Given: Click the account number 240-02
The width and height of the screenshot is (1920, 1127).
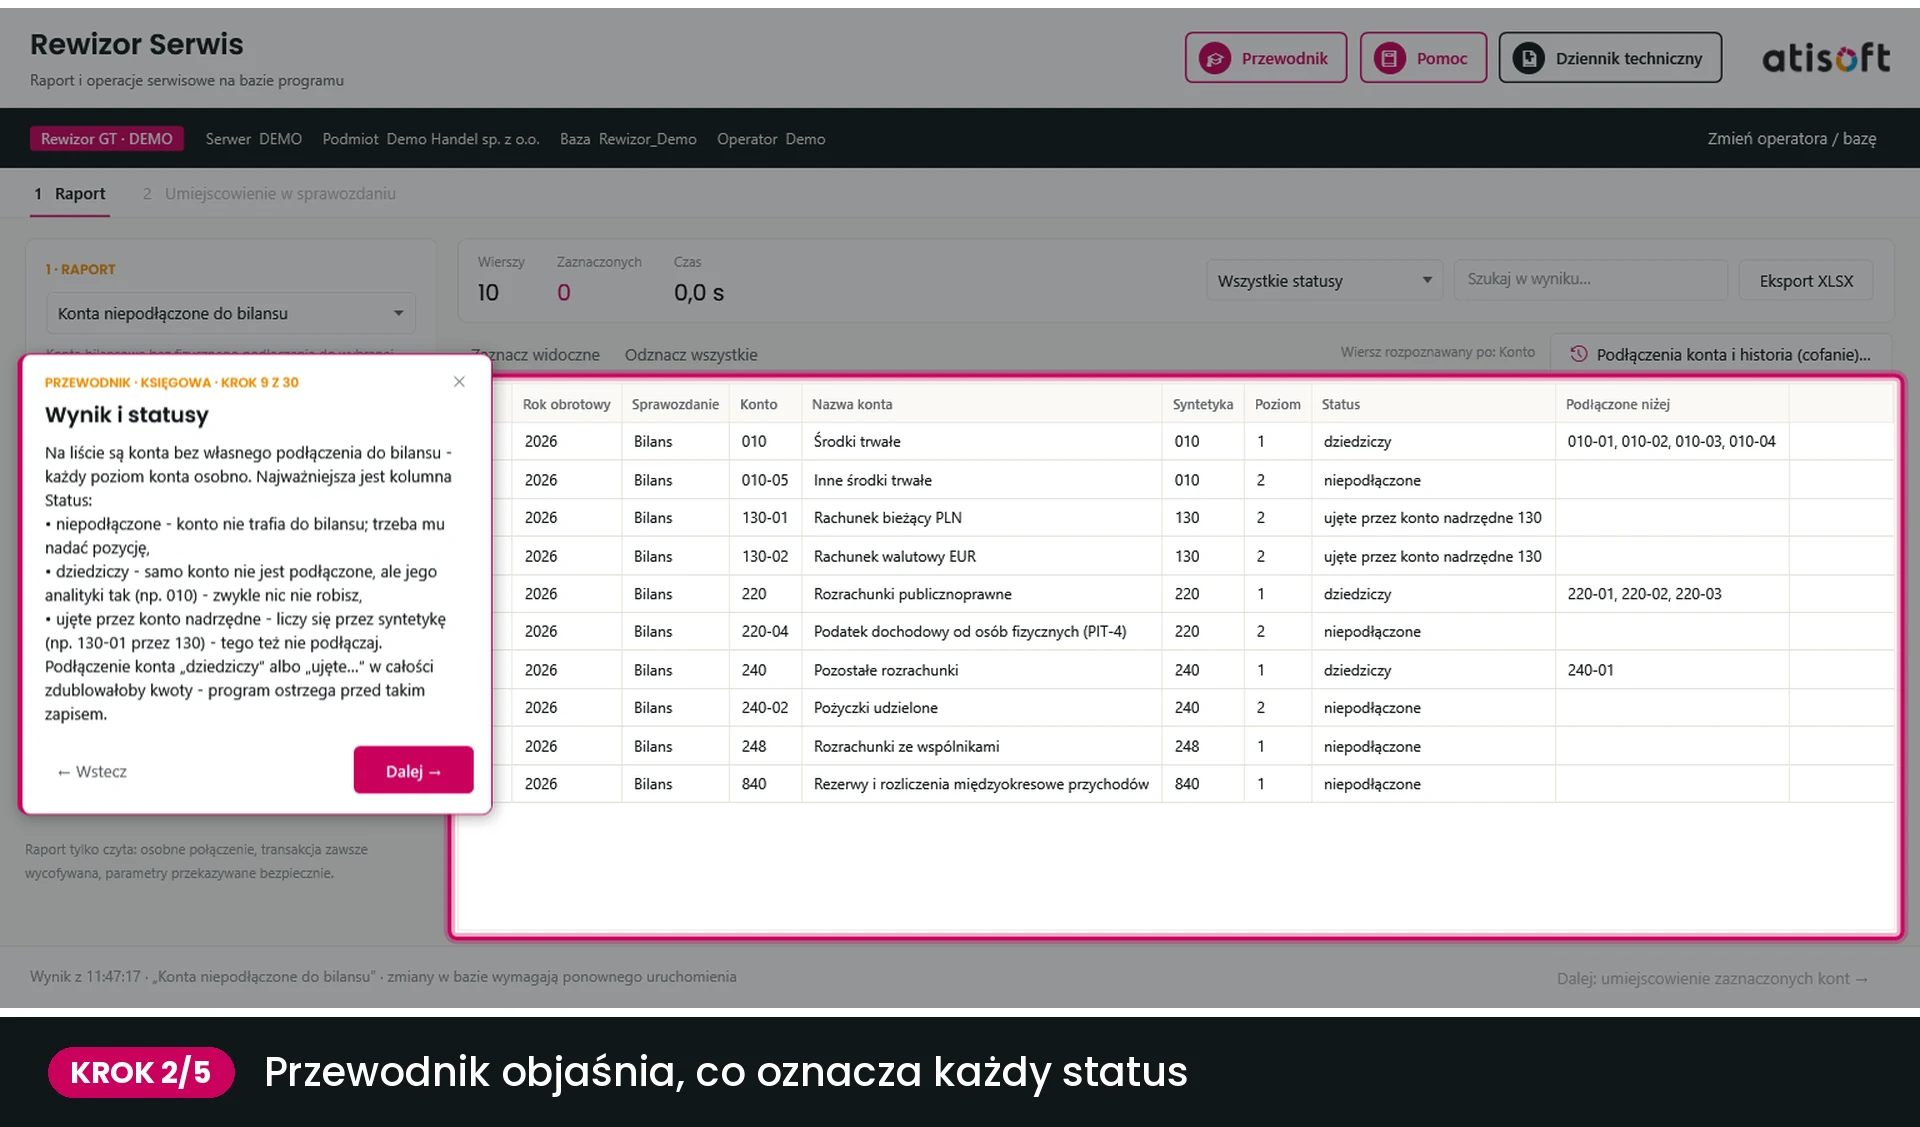Looking at the screenshot, I should click(x=764, y=707).
